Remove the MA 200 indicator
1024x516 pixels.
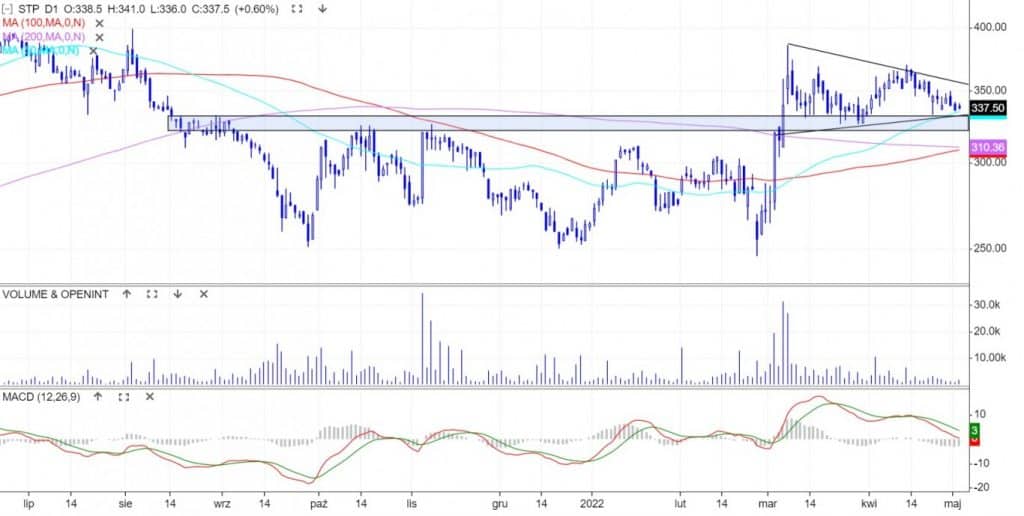coord(99,36)
